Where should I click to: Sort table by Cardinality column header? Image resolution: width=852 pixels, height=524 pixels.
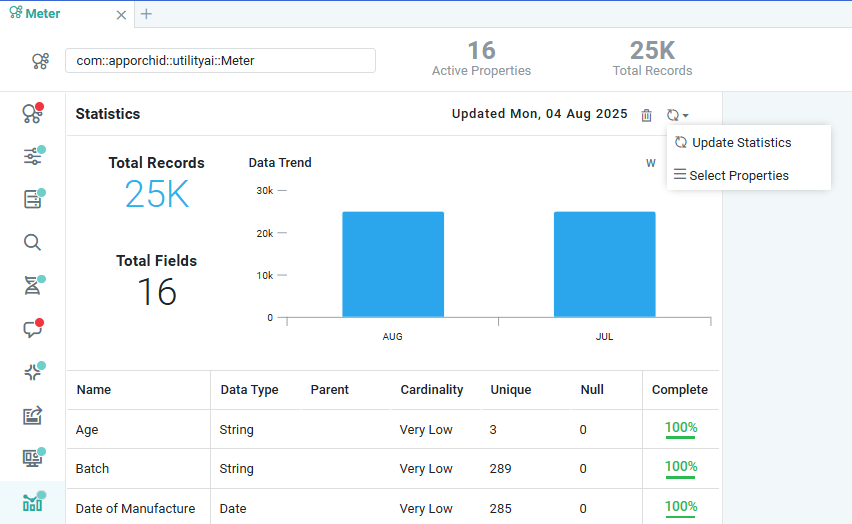click(431, 390)
